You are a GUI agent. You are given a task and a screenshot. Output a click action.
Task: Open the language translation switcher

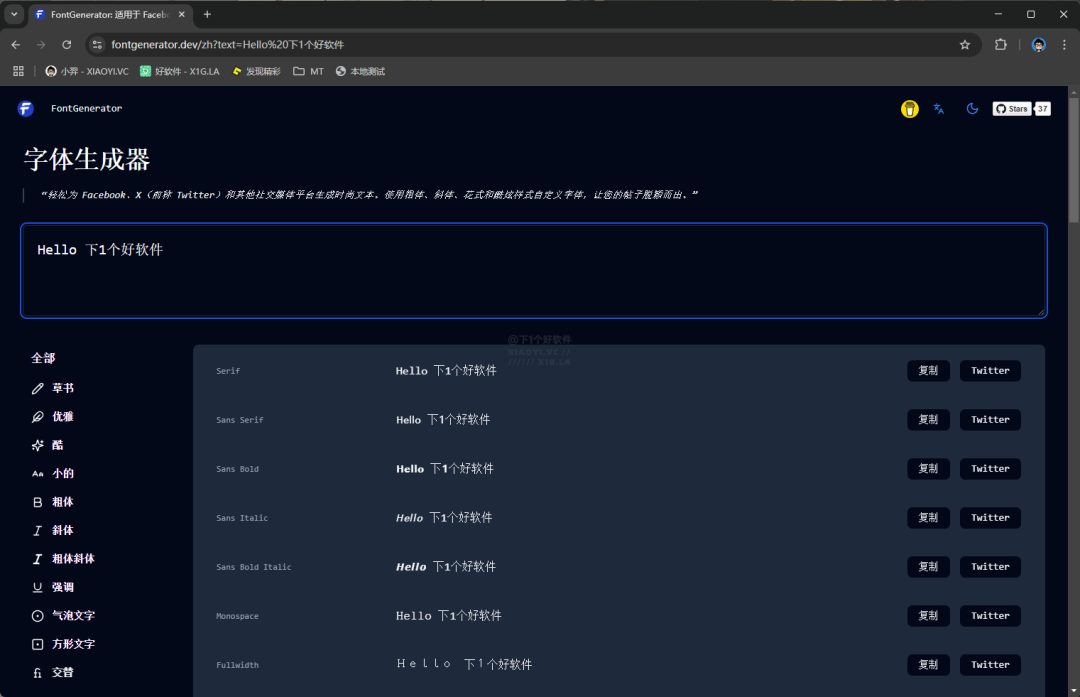(x=939, y=109)
